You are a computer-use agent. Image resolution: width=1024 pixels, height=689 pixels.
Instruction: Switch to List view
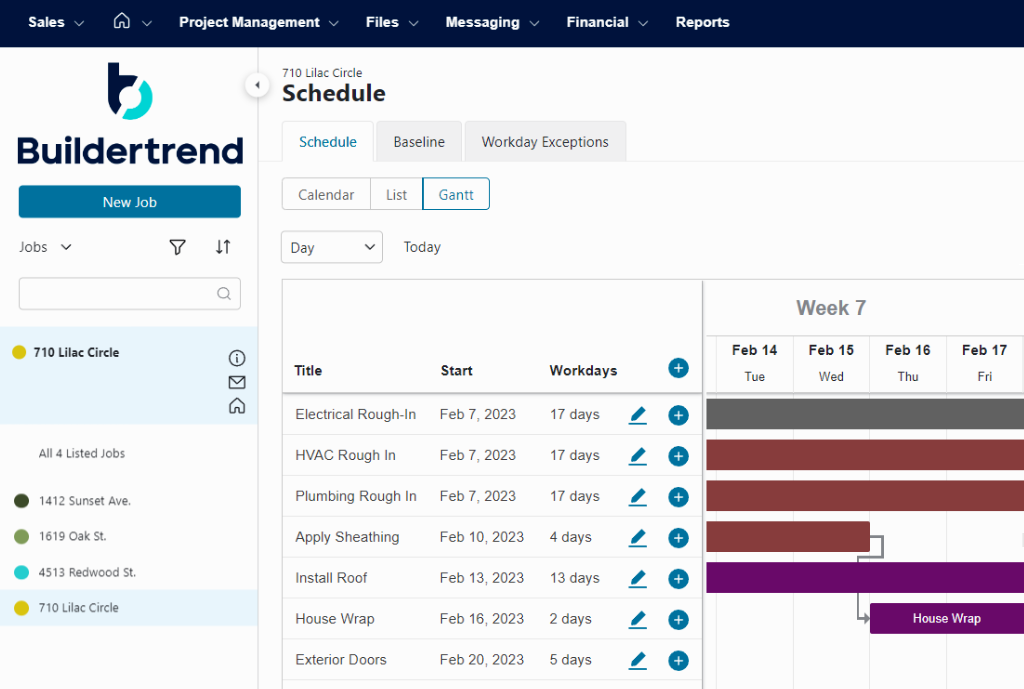[x=396, y=195]
